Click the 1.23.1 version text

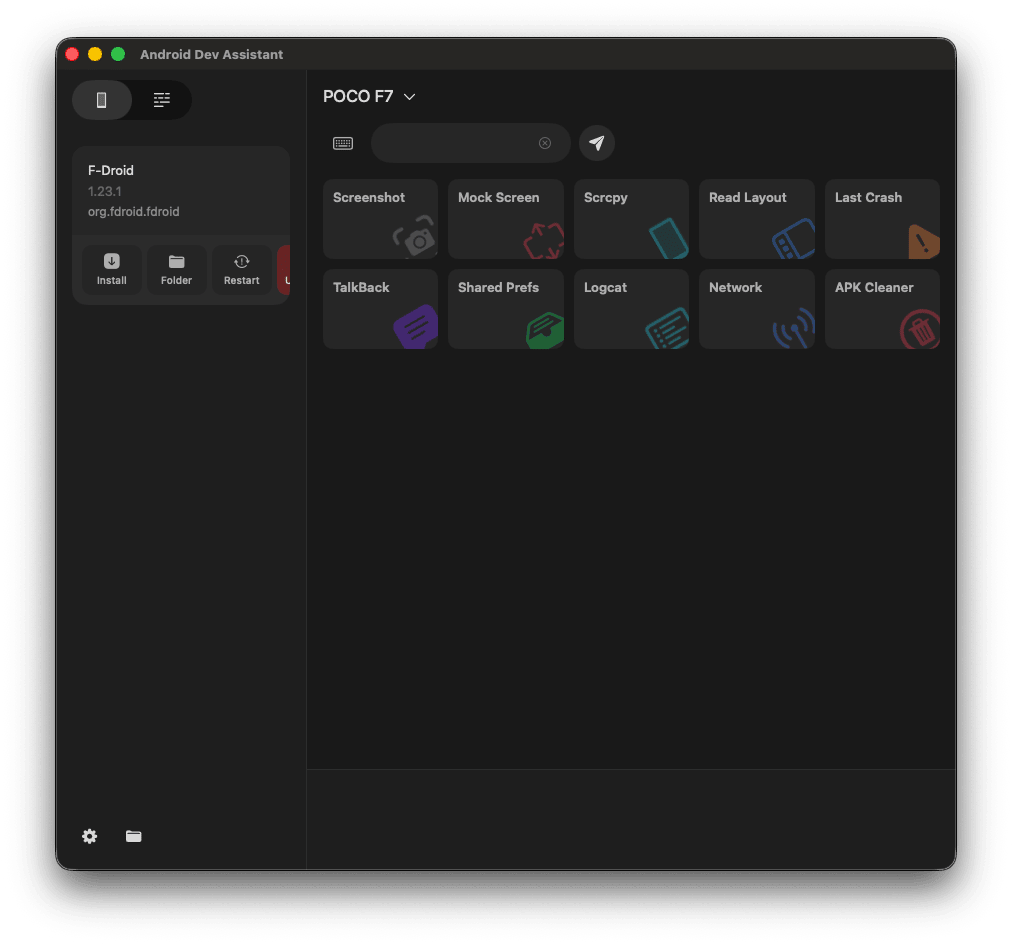[x=105, y=192]
